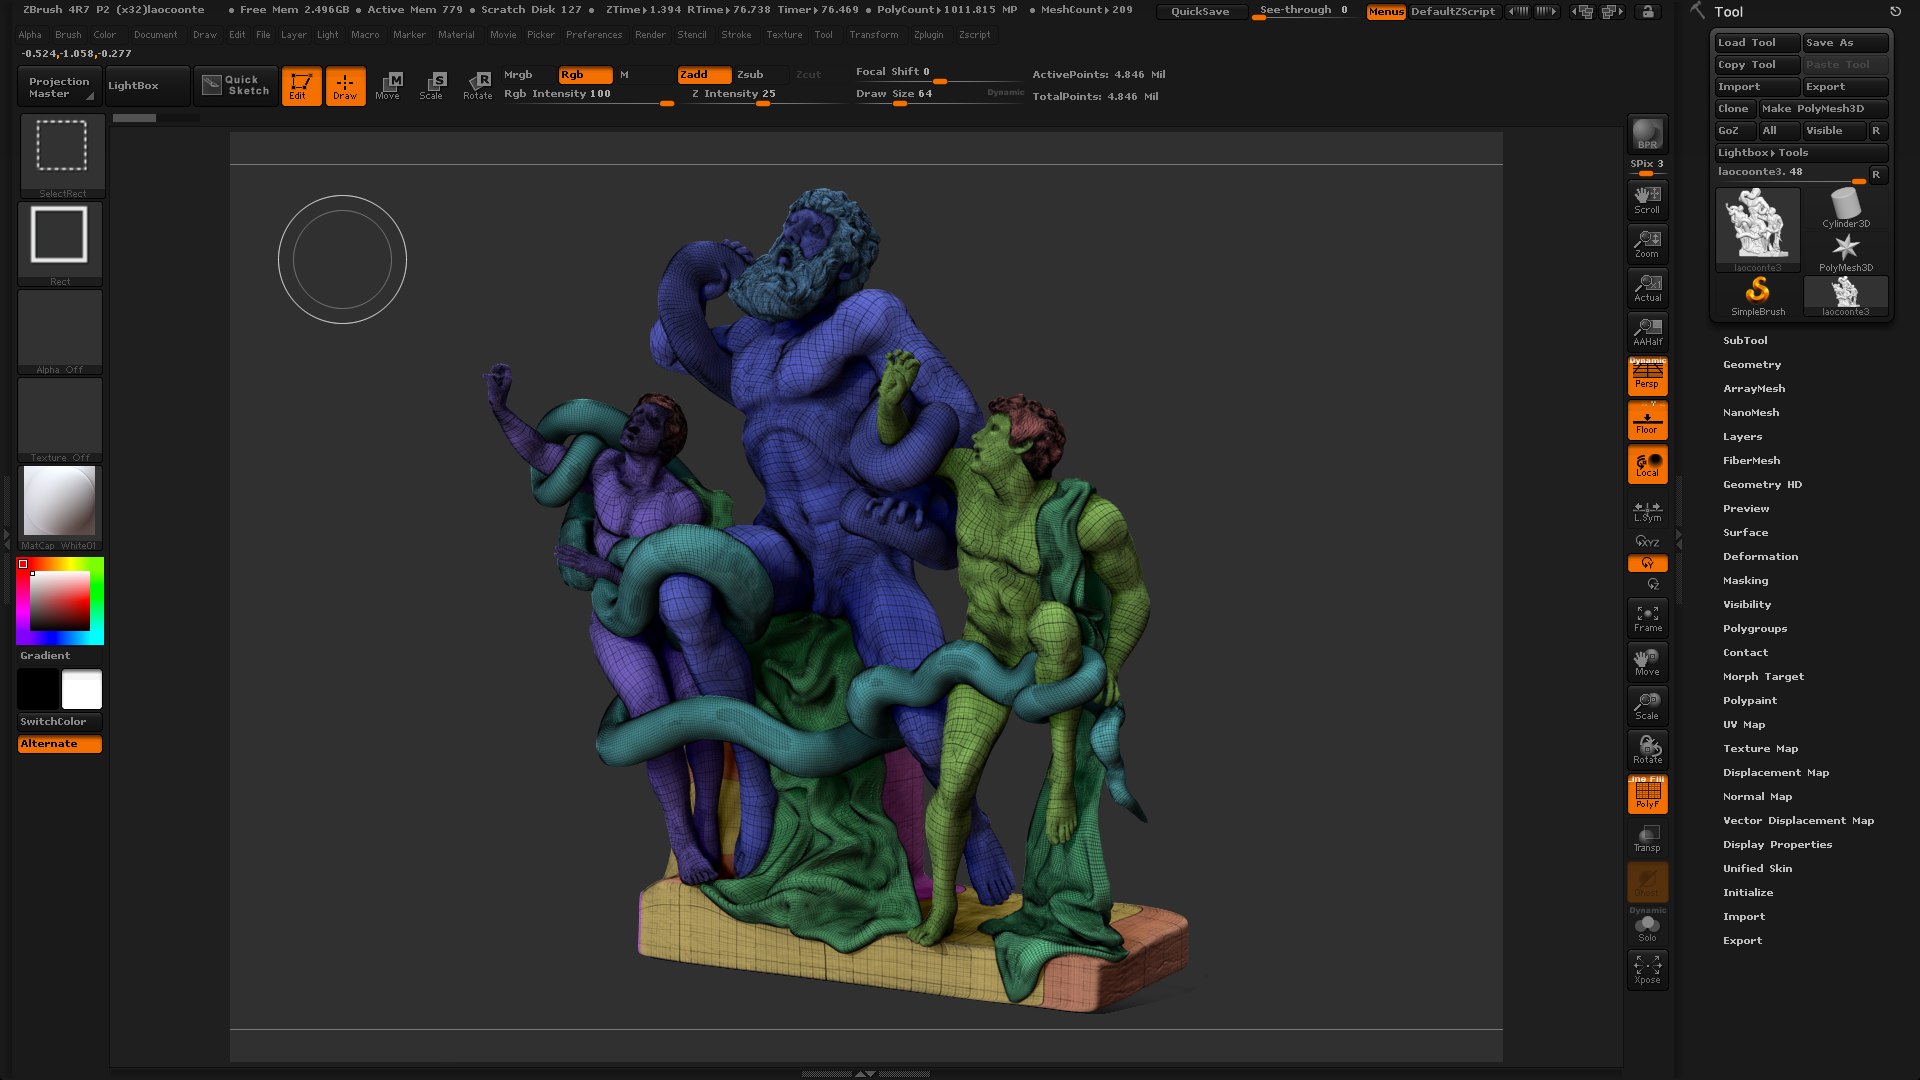
Task: Select the SelectRect brush icon
Action: coord(61,154)
